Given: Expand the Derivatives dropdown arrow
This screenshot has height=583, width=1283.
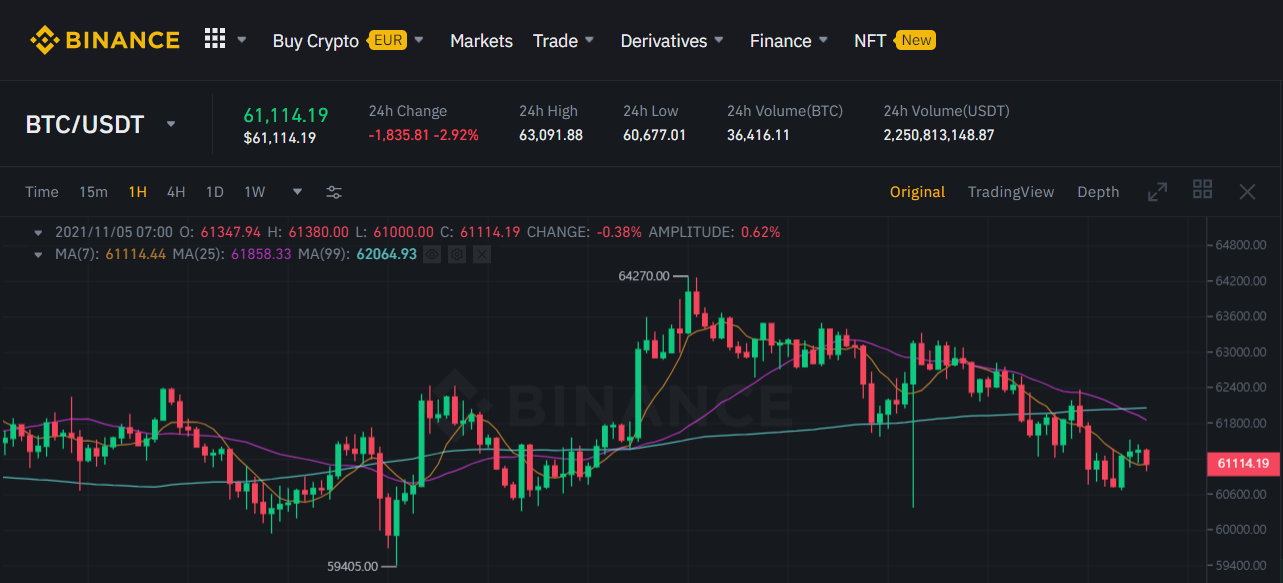Looking at the screenshot, I should tap(720, 41).
